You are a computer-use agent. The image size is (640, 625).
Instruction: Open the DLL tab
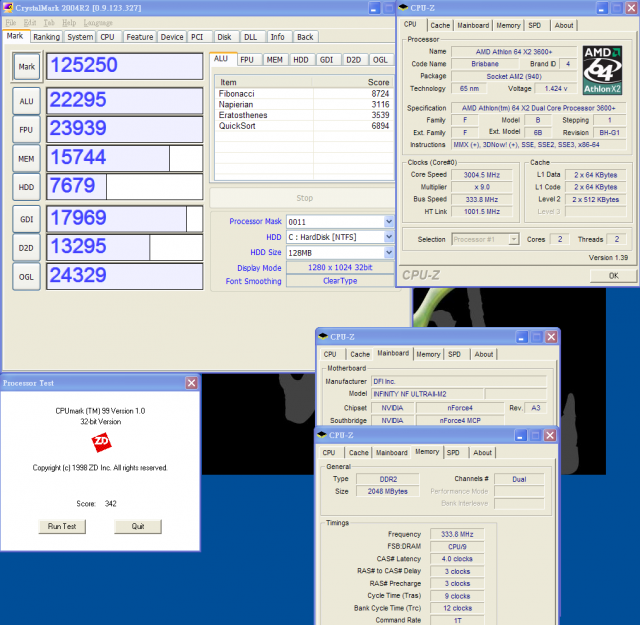click(x=251, y=37)
